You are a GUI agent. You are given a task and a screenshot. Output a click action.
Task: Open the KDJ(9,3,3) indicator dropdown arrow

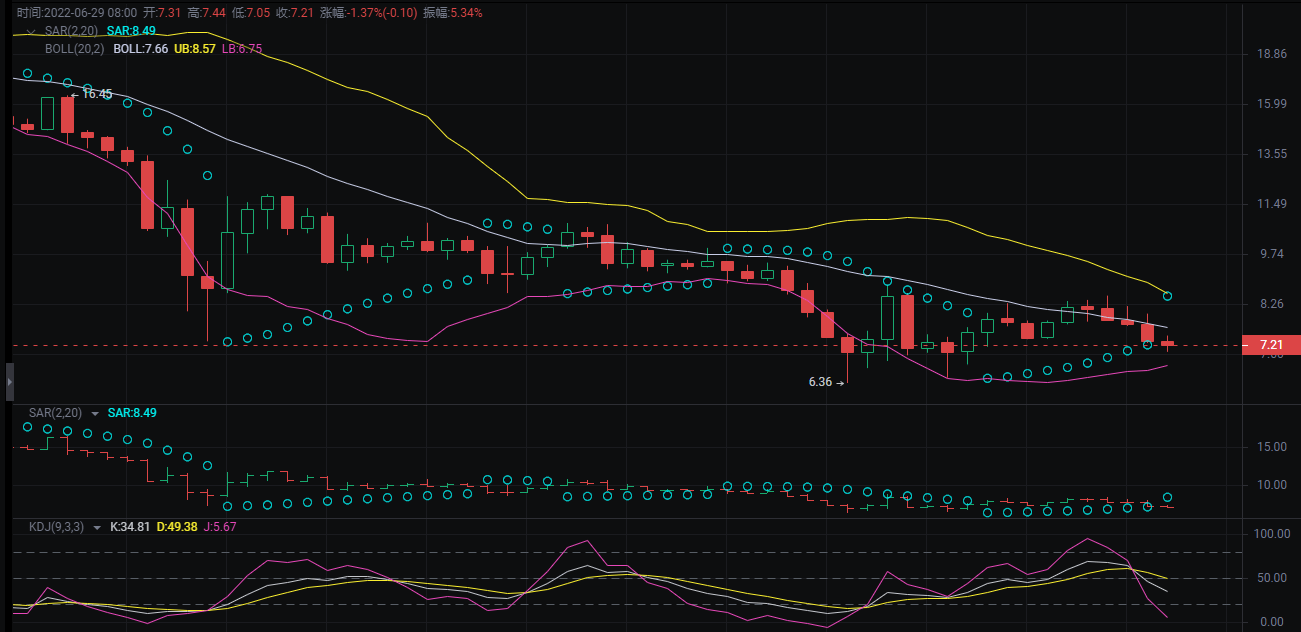pos(96,527)
